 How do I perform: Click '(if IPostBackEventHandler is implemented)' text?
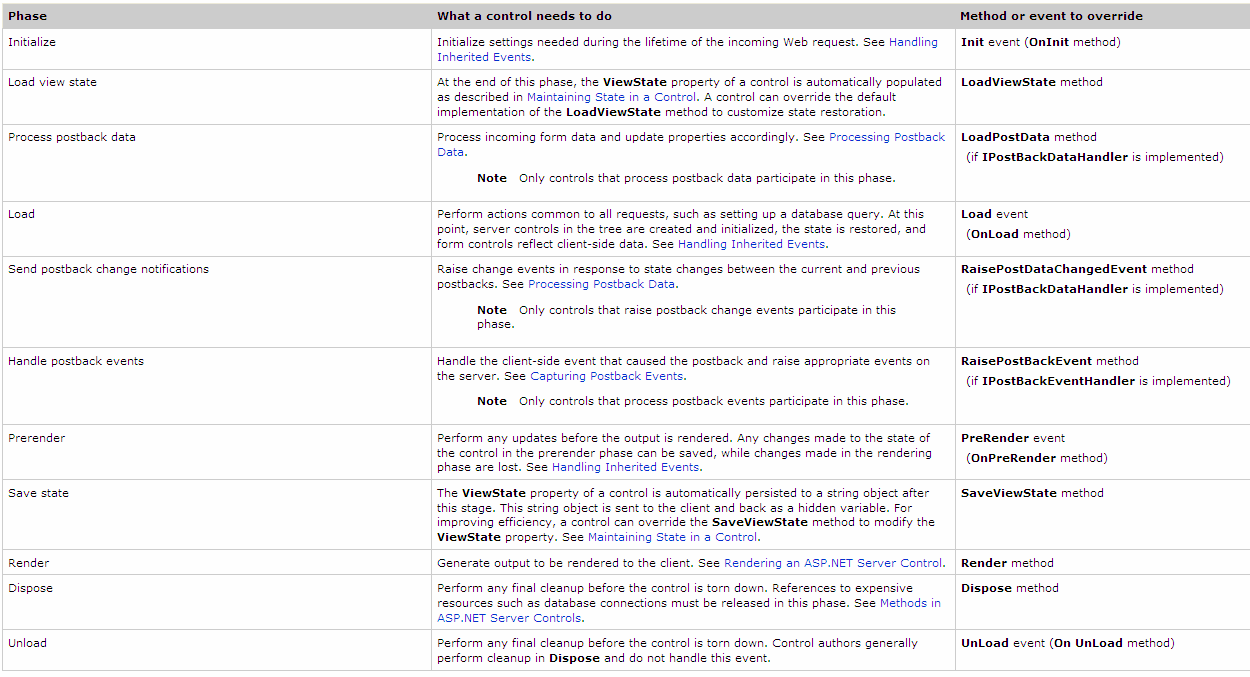click(1097, 381)
